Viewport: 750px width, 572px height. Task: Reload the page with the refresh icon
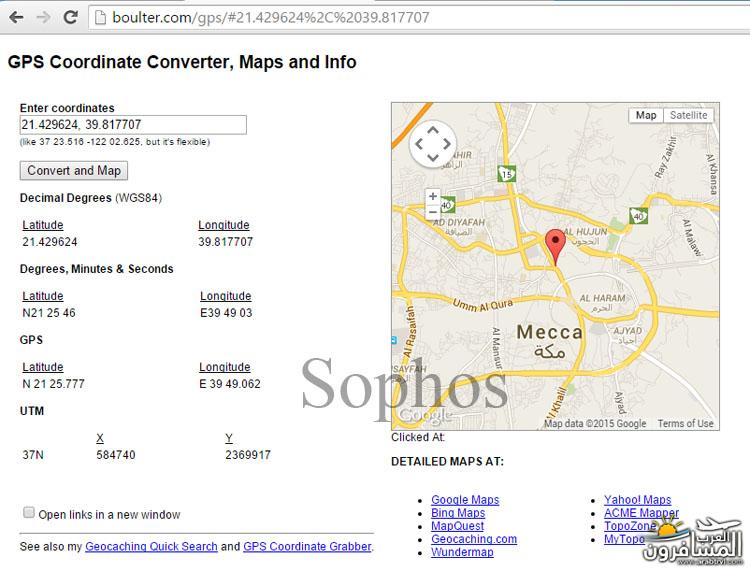71,18
